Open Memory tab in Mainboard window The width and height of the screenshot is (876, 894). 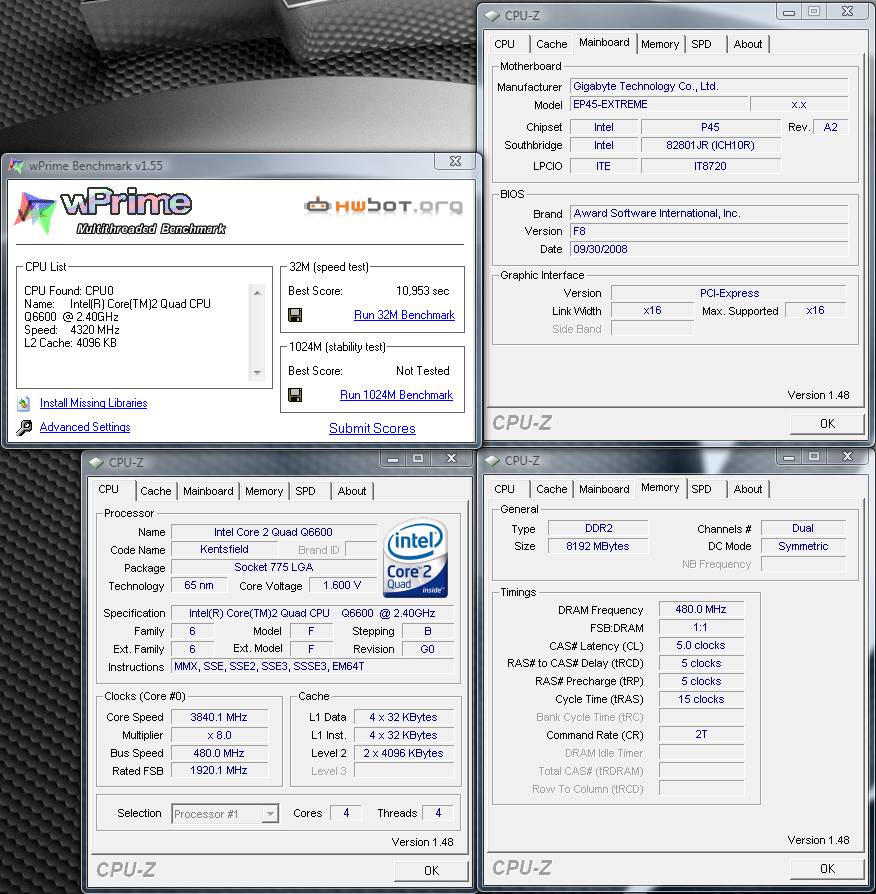pyautogui.click(x=660, y=44)
